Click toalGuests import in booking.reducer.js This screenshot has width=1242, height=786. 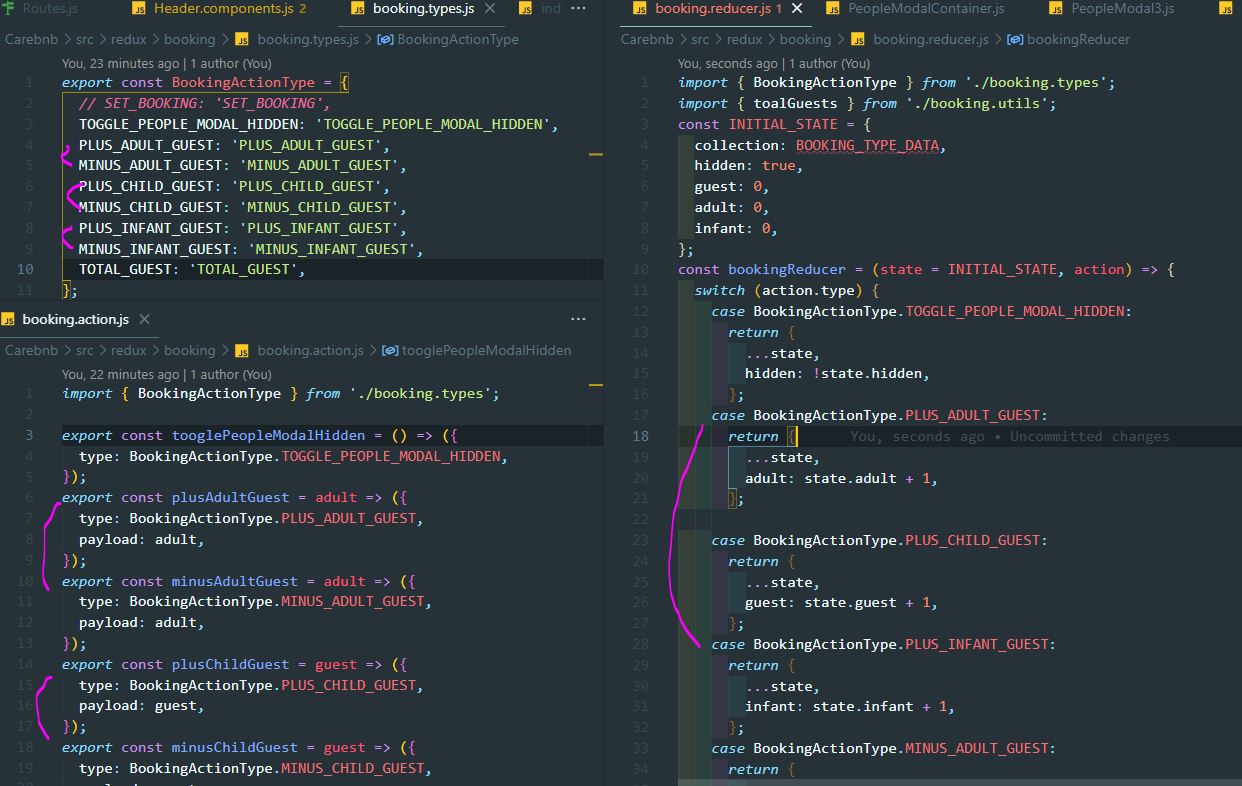[795, 103]
